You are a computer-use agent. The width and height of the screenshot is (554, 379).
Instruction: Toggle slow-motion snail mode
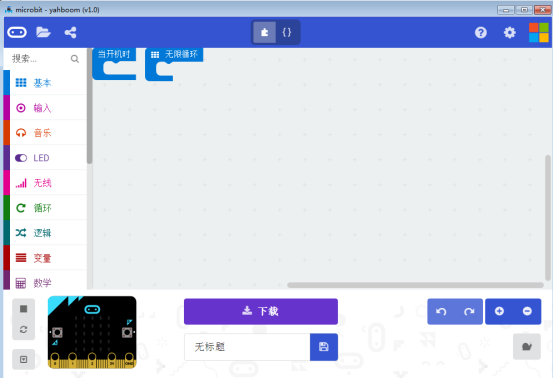tap(526, 347)
